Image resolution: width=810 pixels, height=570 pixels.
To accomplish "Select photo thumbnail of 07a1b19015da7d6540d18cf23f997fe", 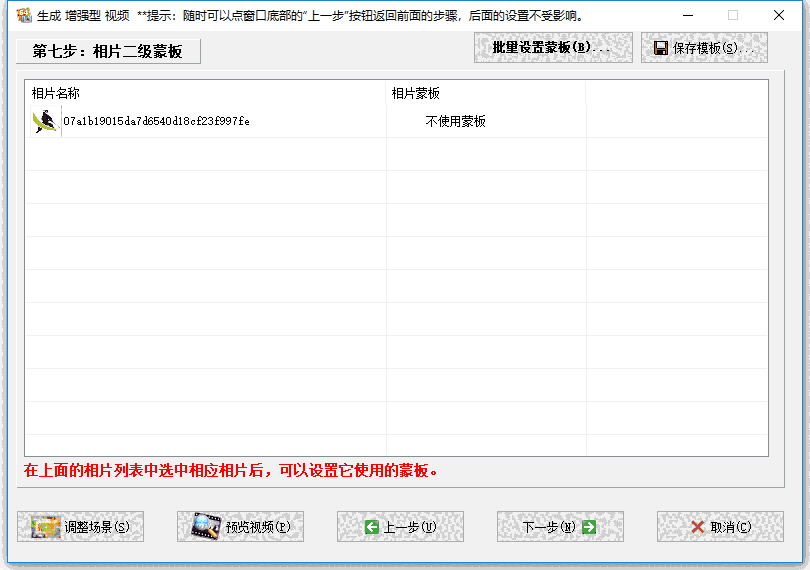I will 45,121.
